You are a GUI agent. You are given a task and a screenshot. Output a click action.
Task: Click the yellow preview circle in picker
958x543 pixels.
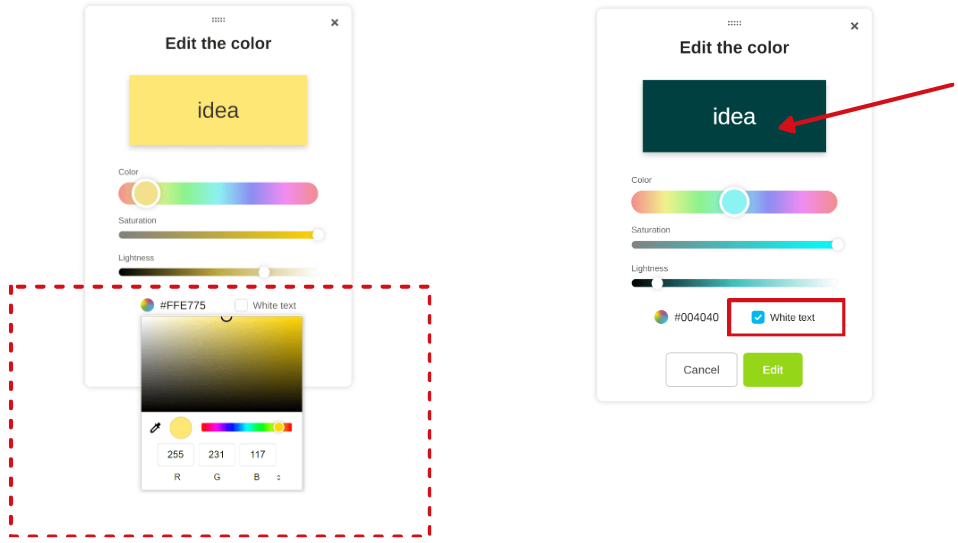point(180,428)
